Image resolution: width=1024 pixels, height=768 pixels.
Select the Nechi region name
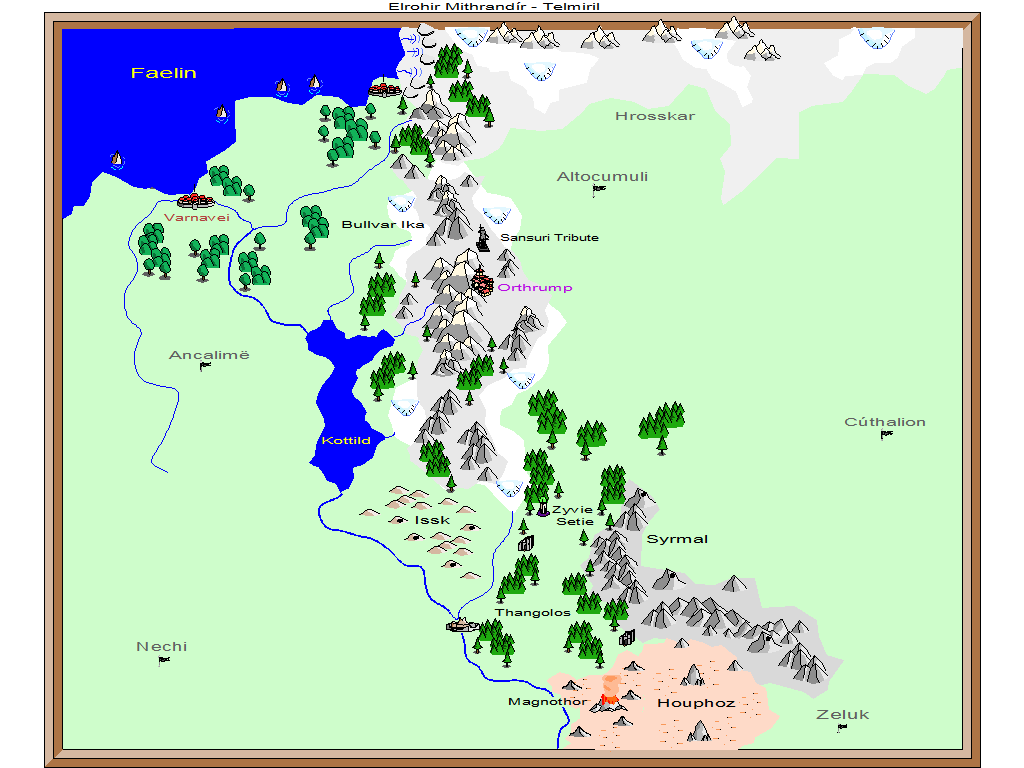(162, 647)
